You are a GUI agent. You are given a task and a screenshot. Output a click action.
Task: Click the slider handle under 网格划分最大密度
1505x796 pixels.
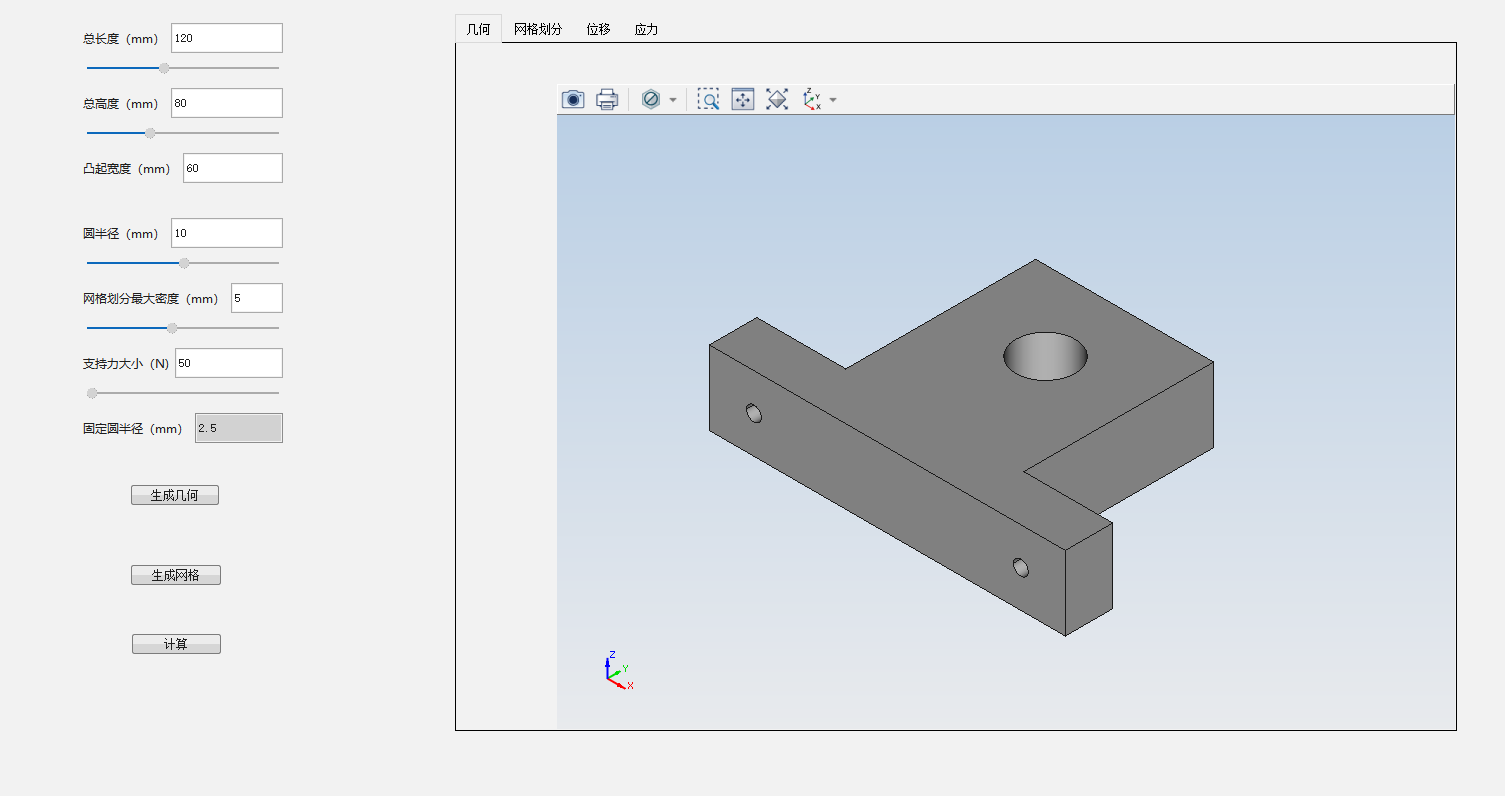coord(172,328)
